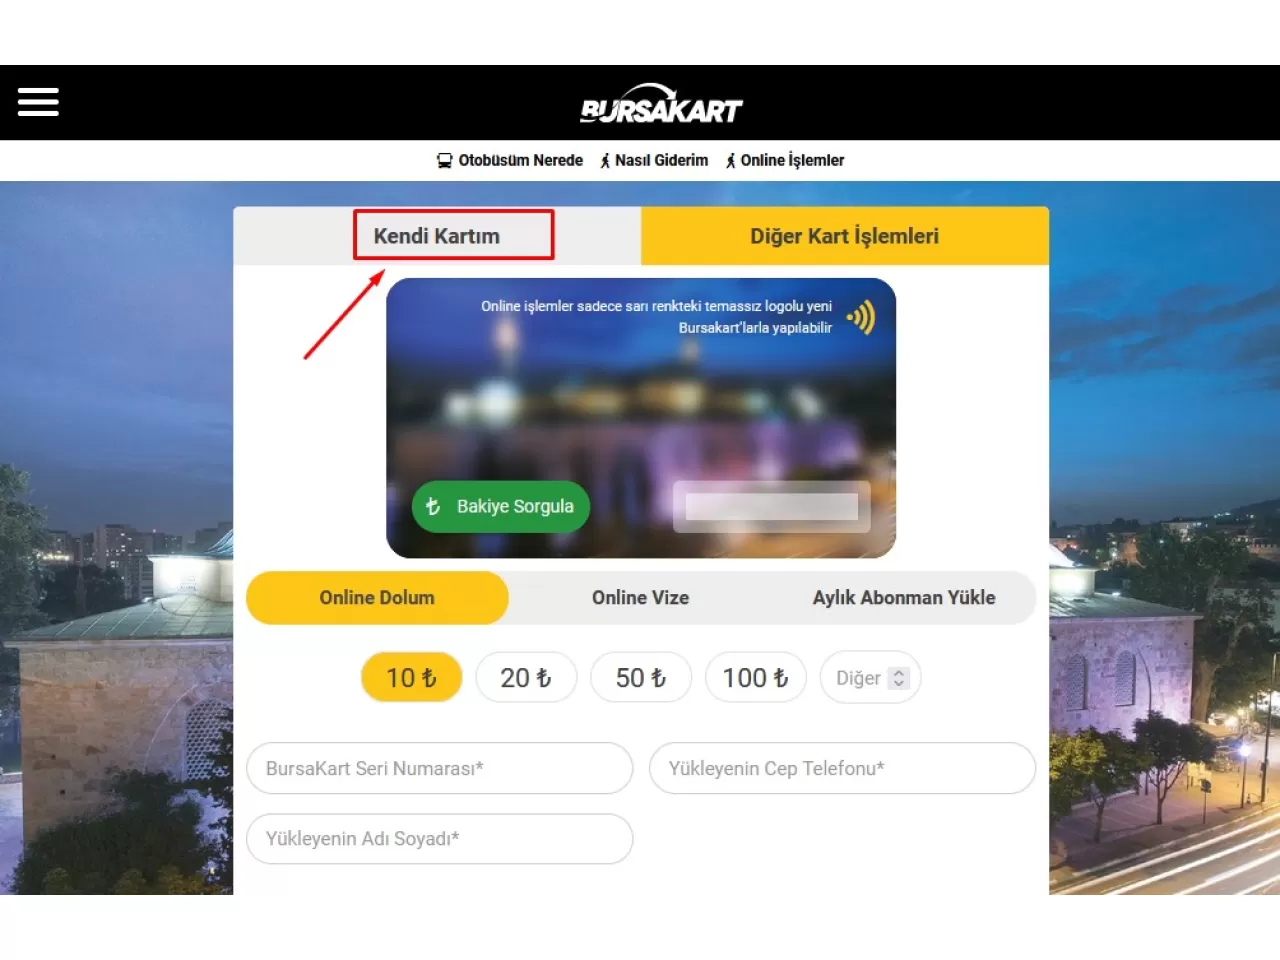Switch to the Kendi Kartım tab
1280x960 pixels.
437,236
